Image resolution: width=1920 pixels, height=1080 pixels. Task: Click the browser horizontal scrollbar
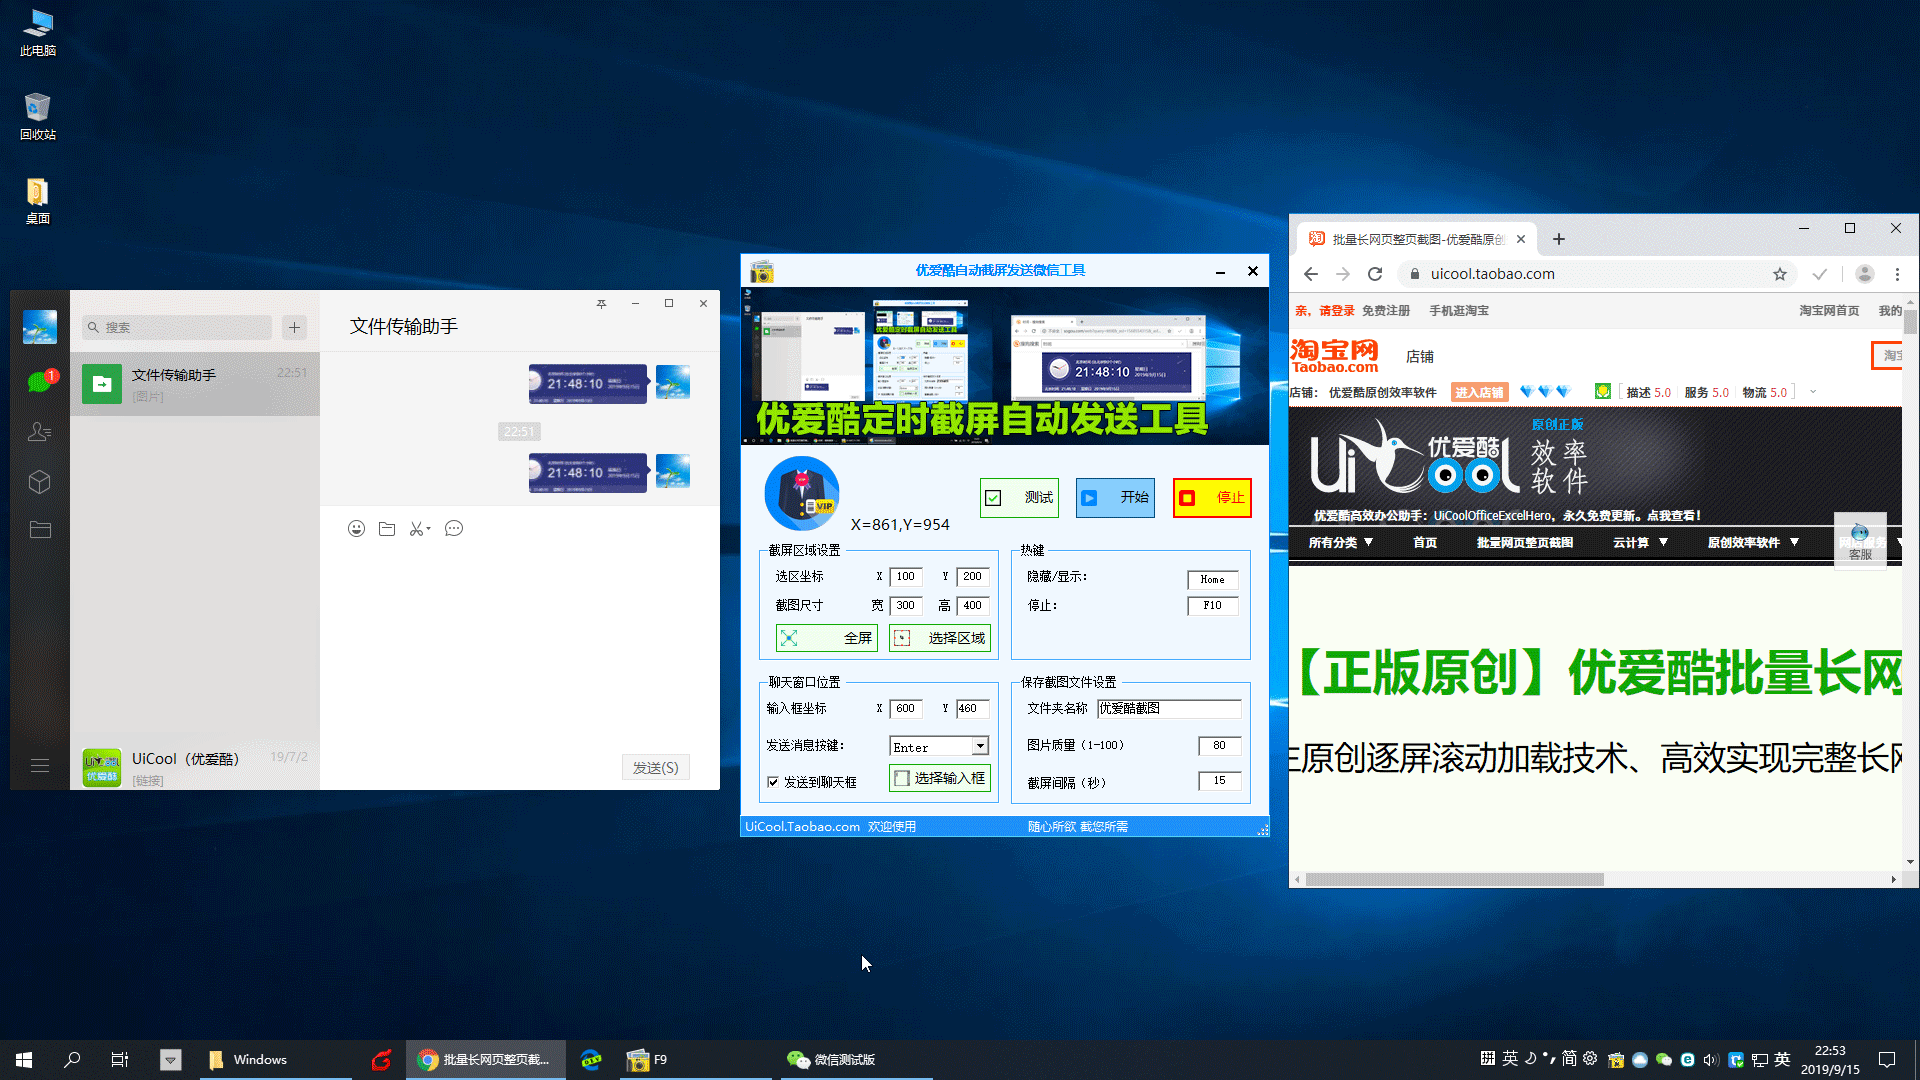(x=1455, y=880)
